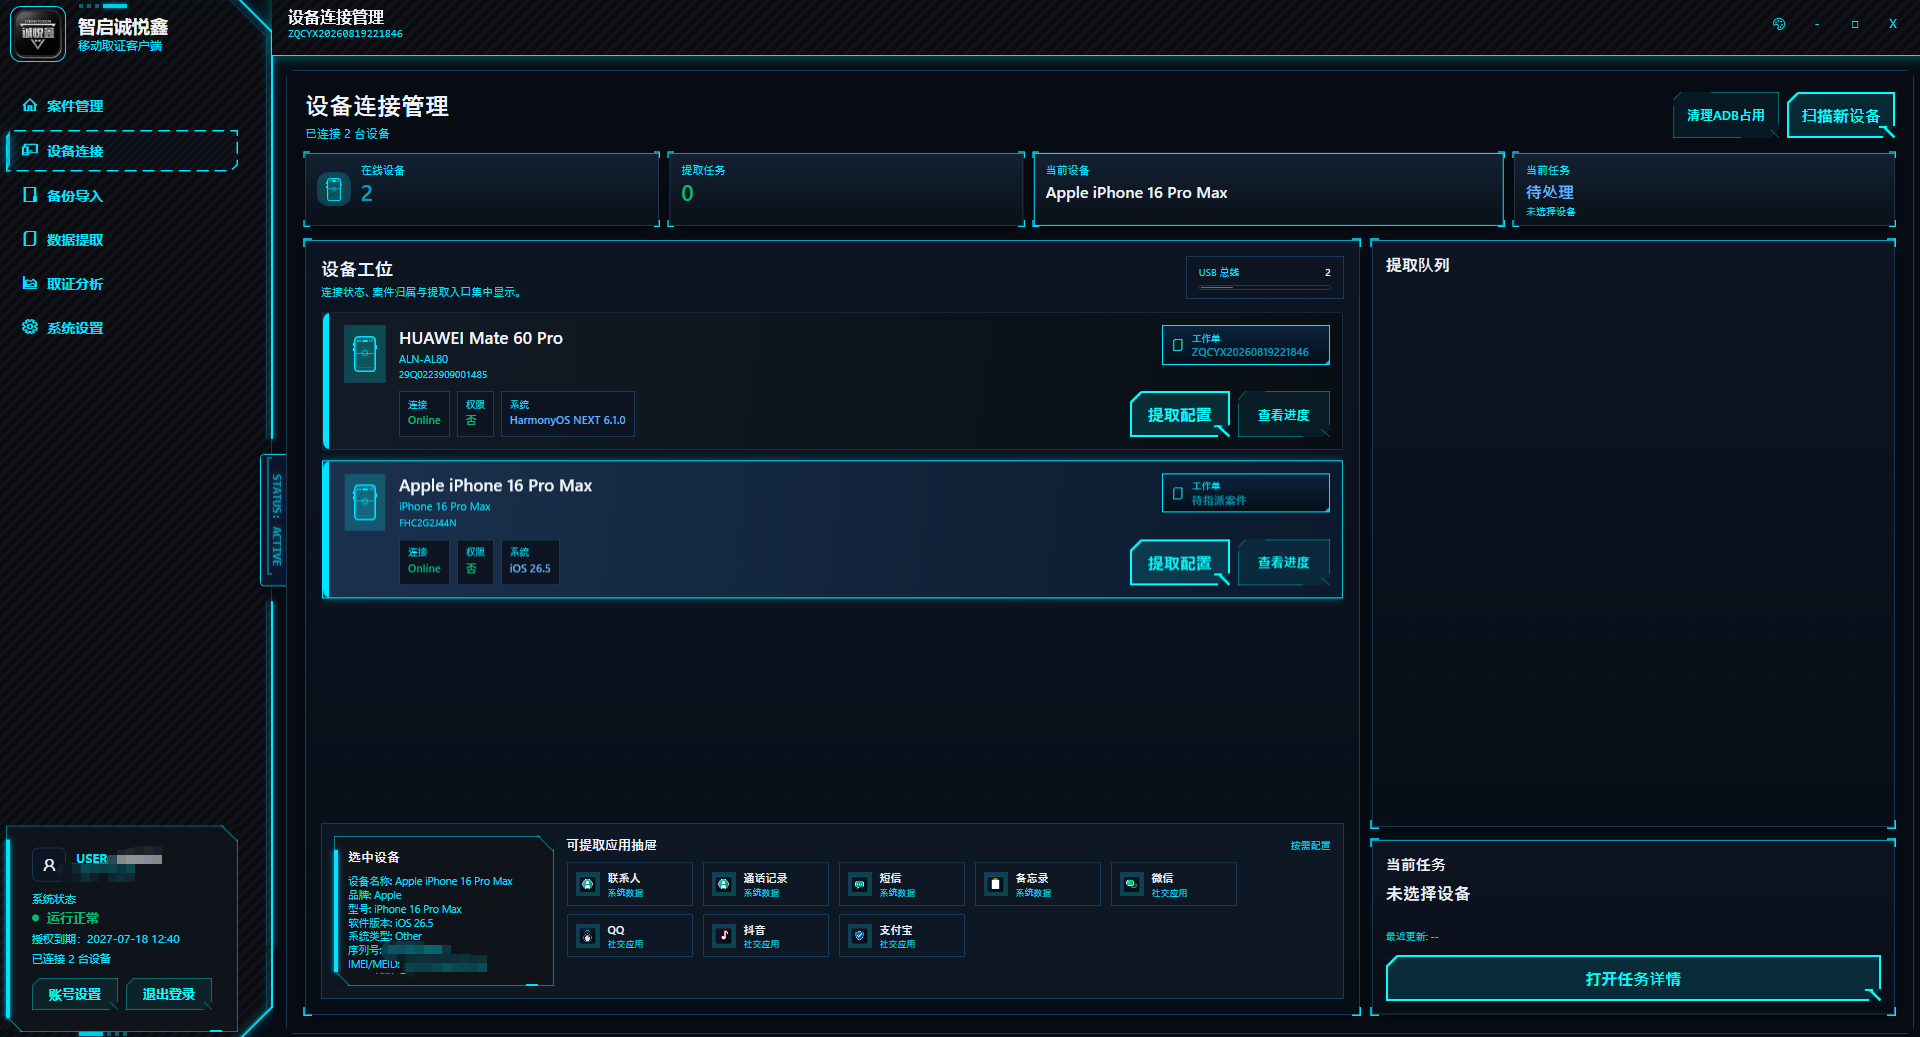Click the Apple iPhone 16 Pro Max row title
Viewport: 1920px width, 1037px height.
click(x=495, y=485)
